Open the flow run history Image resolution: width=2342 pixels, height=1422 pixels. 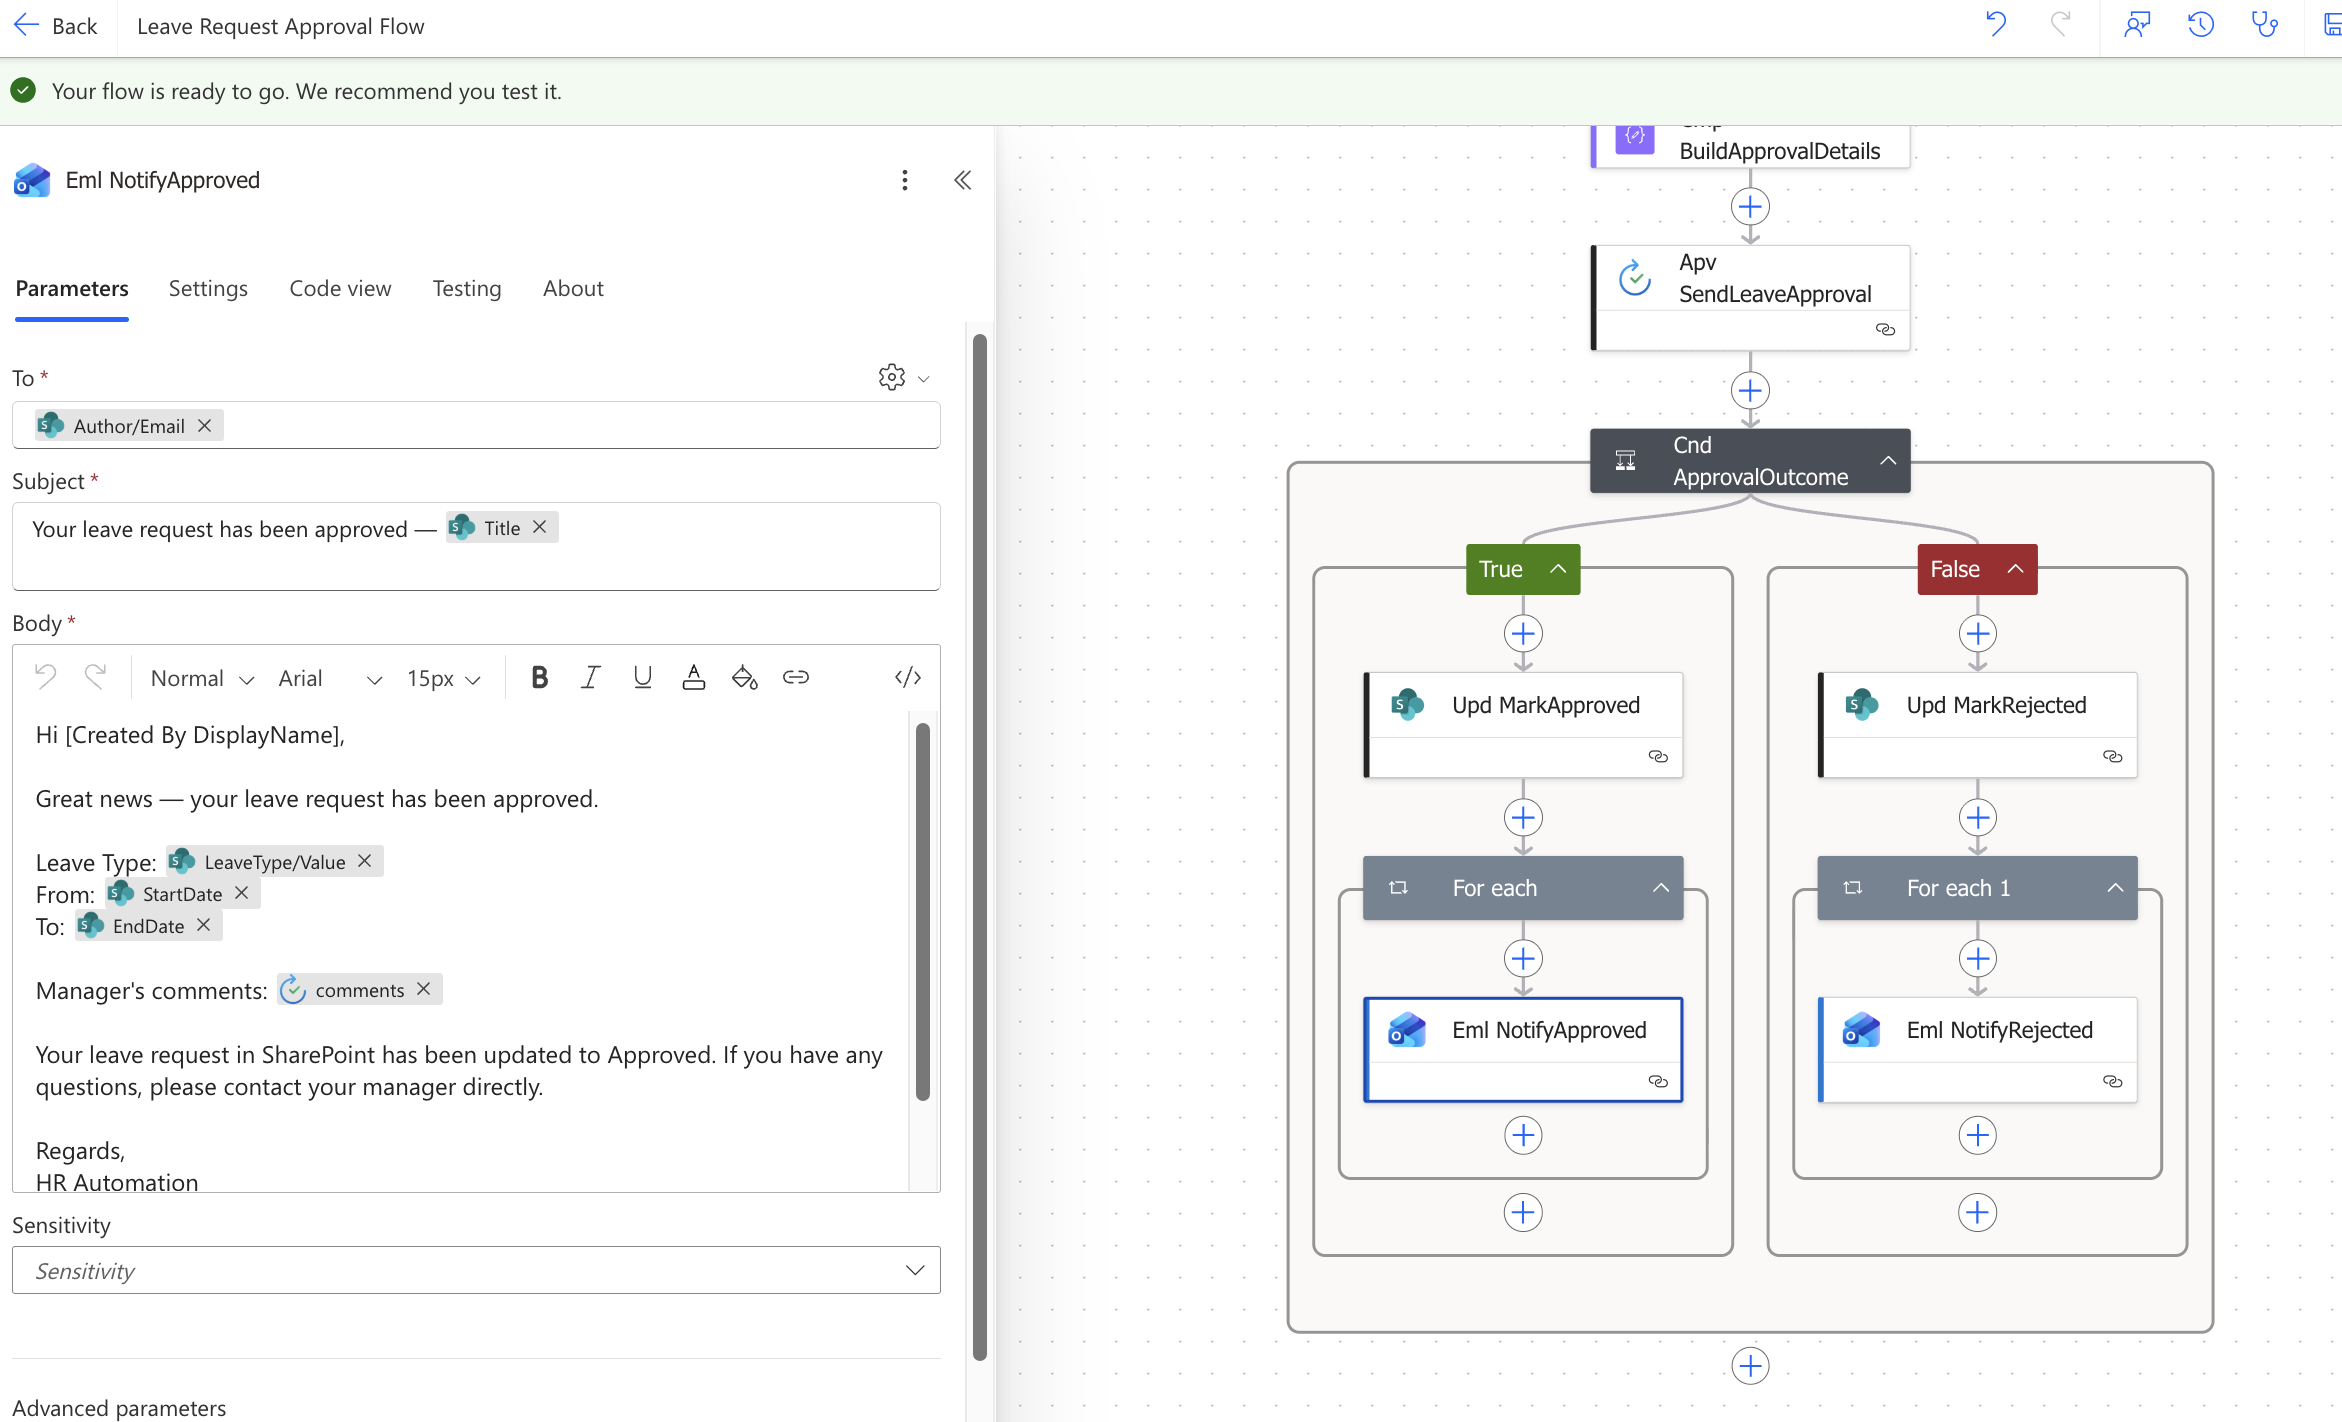2200,23
